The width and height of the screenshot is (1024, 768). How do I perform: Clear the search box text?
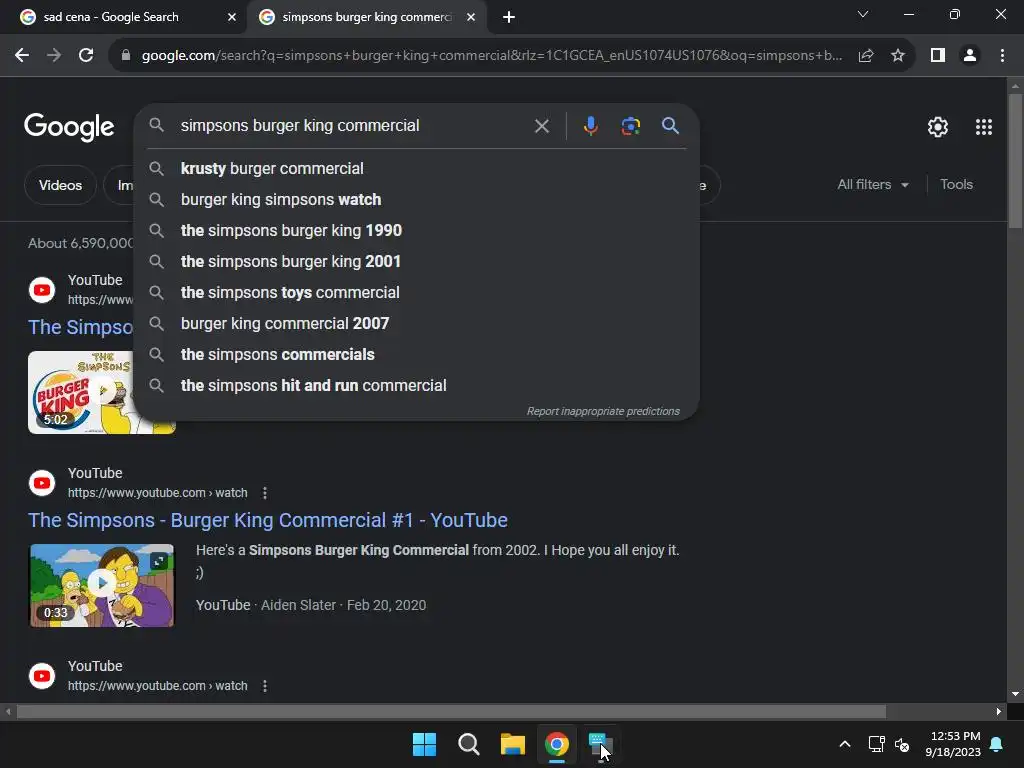click(541, 125)
